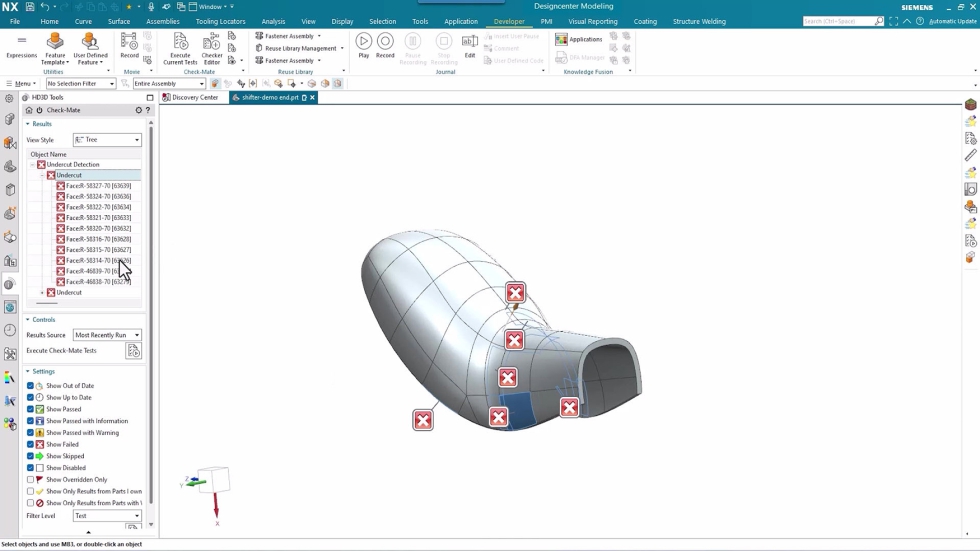
Task: Toggle Show Out of Date checkbox
Action: [30, 386]
